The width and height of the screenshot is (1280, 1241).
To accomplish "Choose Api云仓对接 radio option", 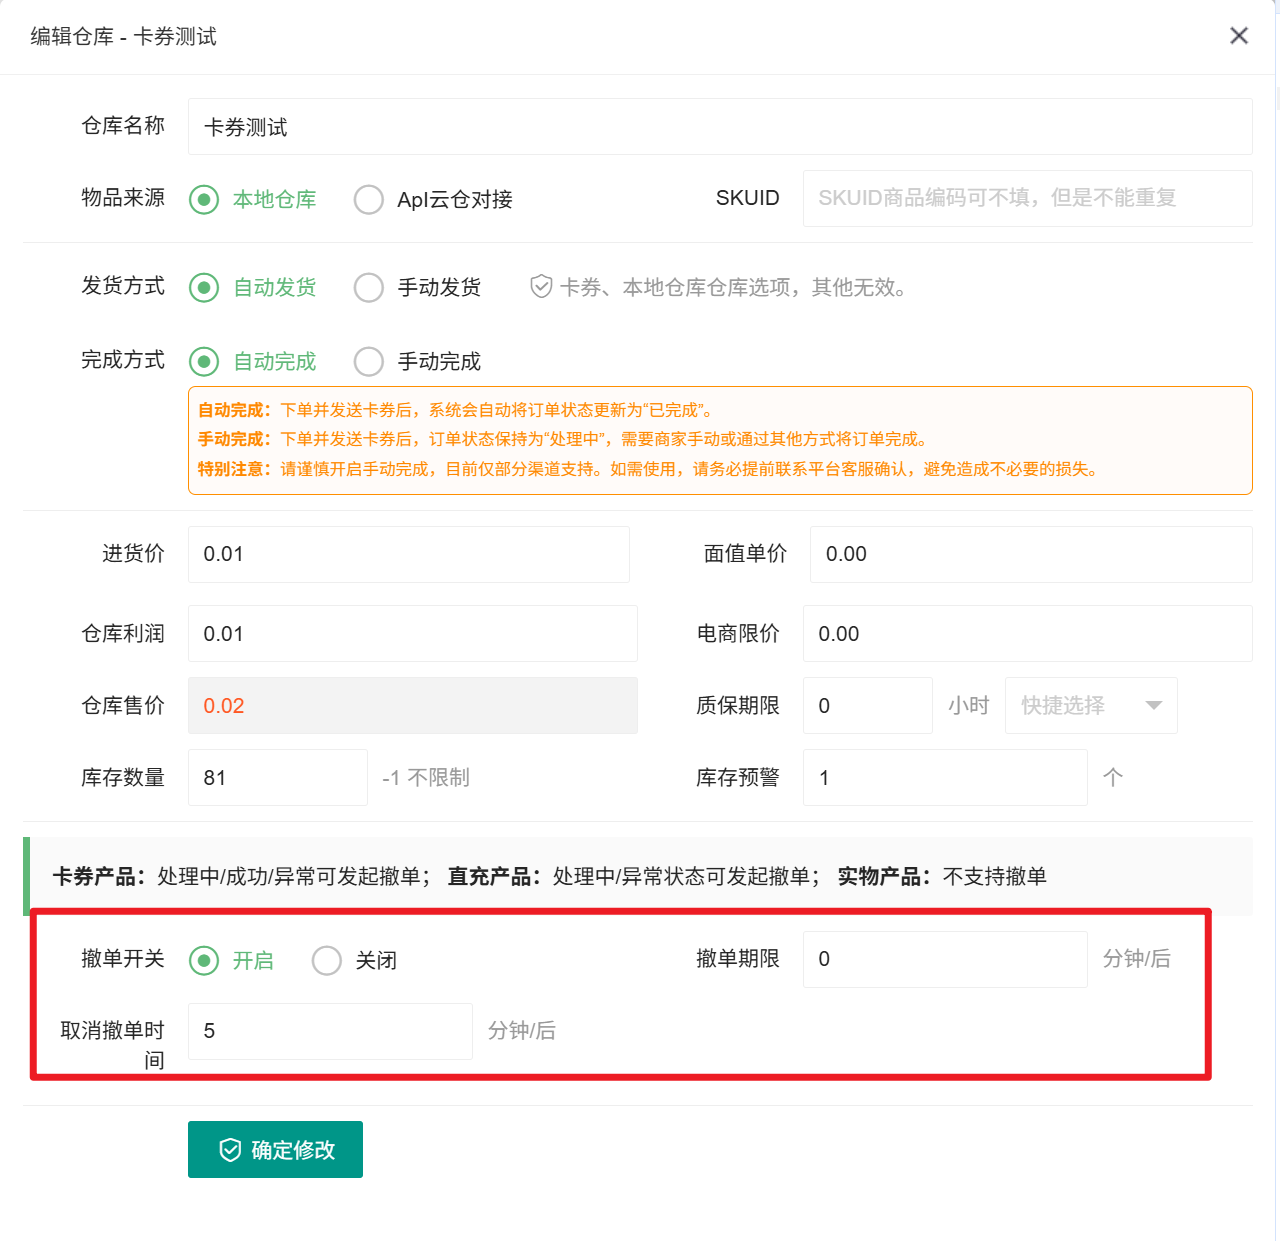I will 369,200.
